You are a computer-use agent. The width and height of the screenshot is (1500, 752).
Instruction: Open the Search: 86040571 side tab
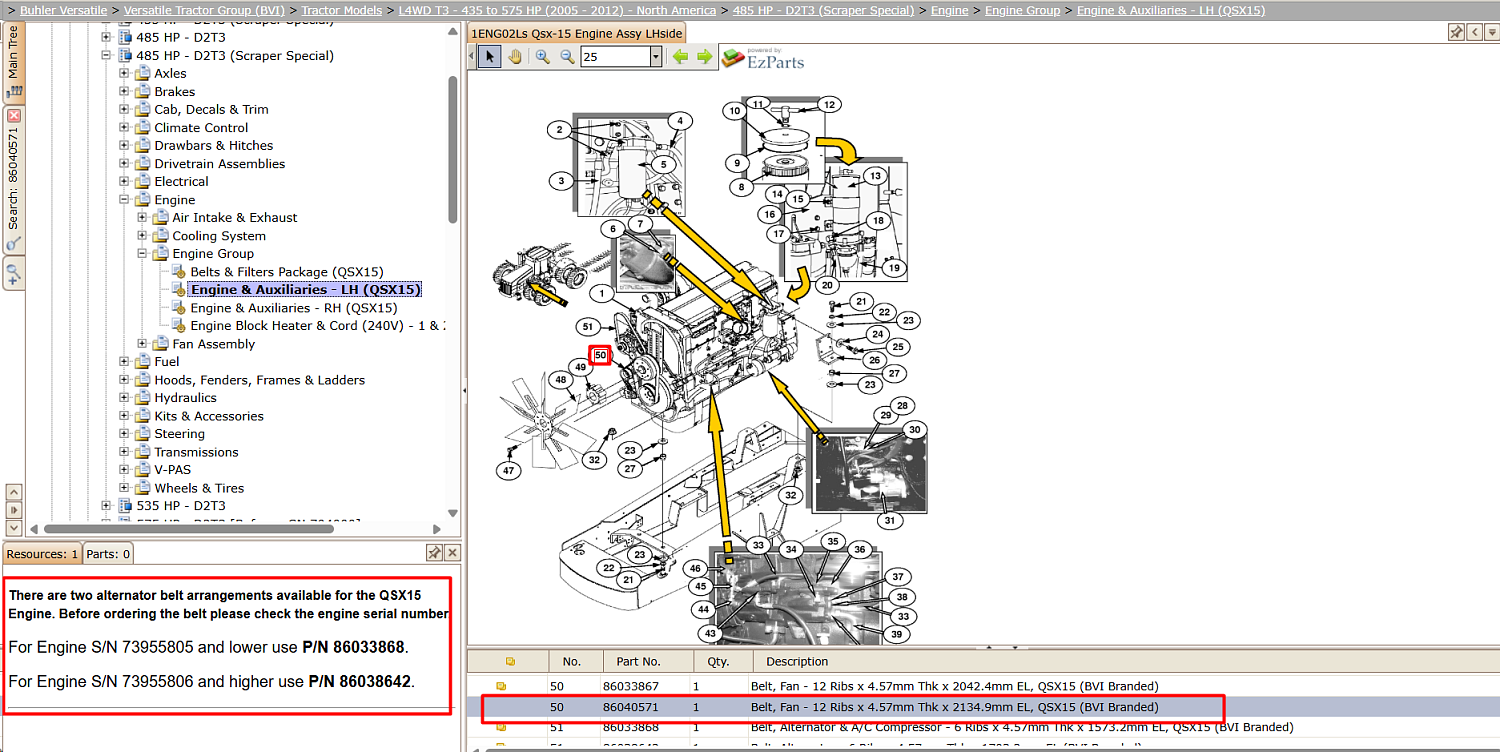click(x=14, y=179)
